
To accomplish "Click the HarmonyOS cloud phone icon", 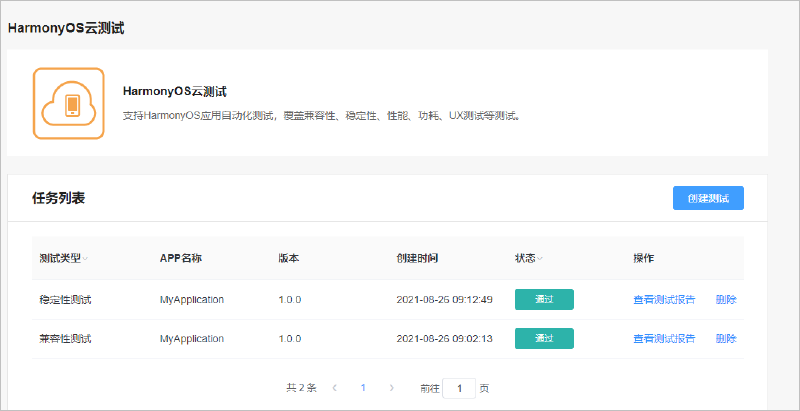I will (x=68, y=104).
